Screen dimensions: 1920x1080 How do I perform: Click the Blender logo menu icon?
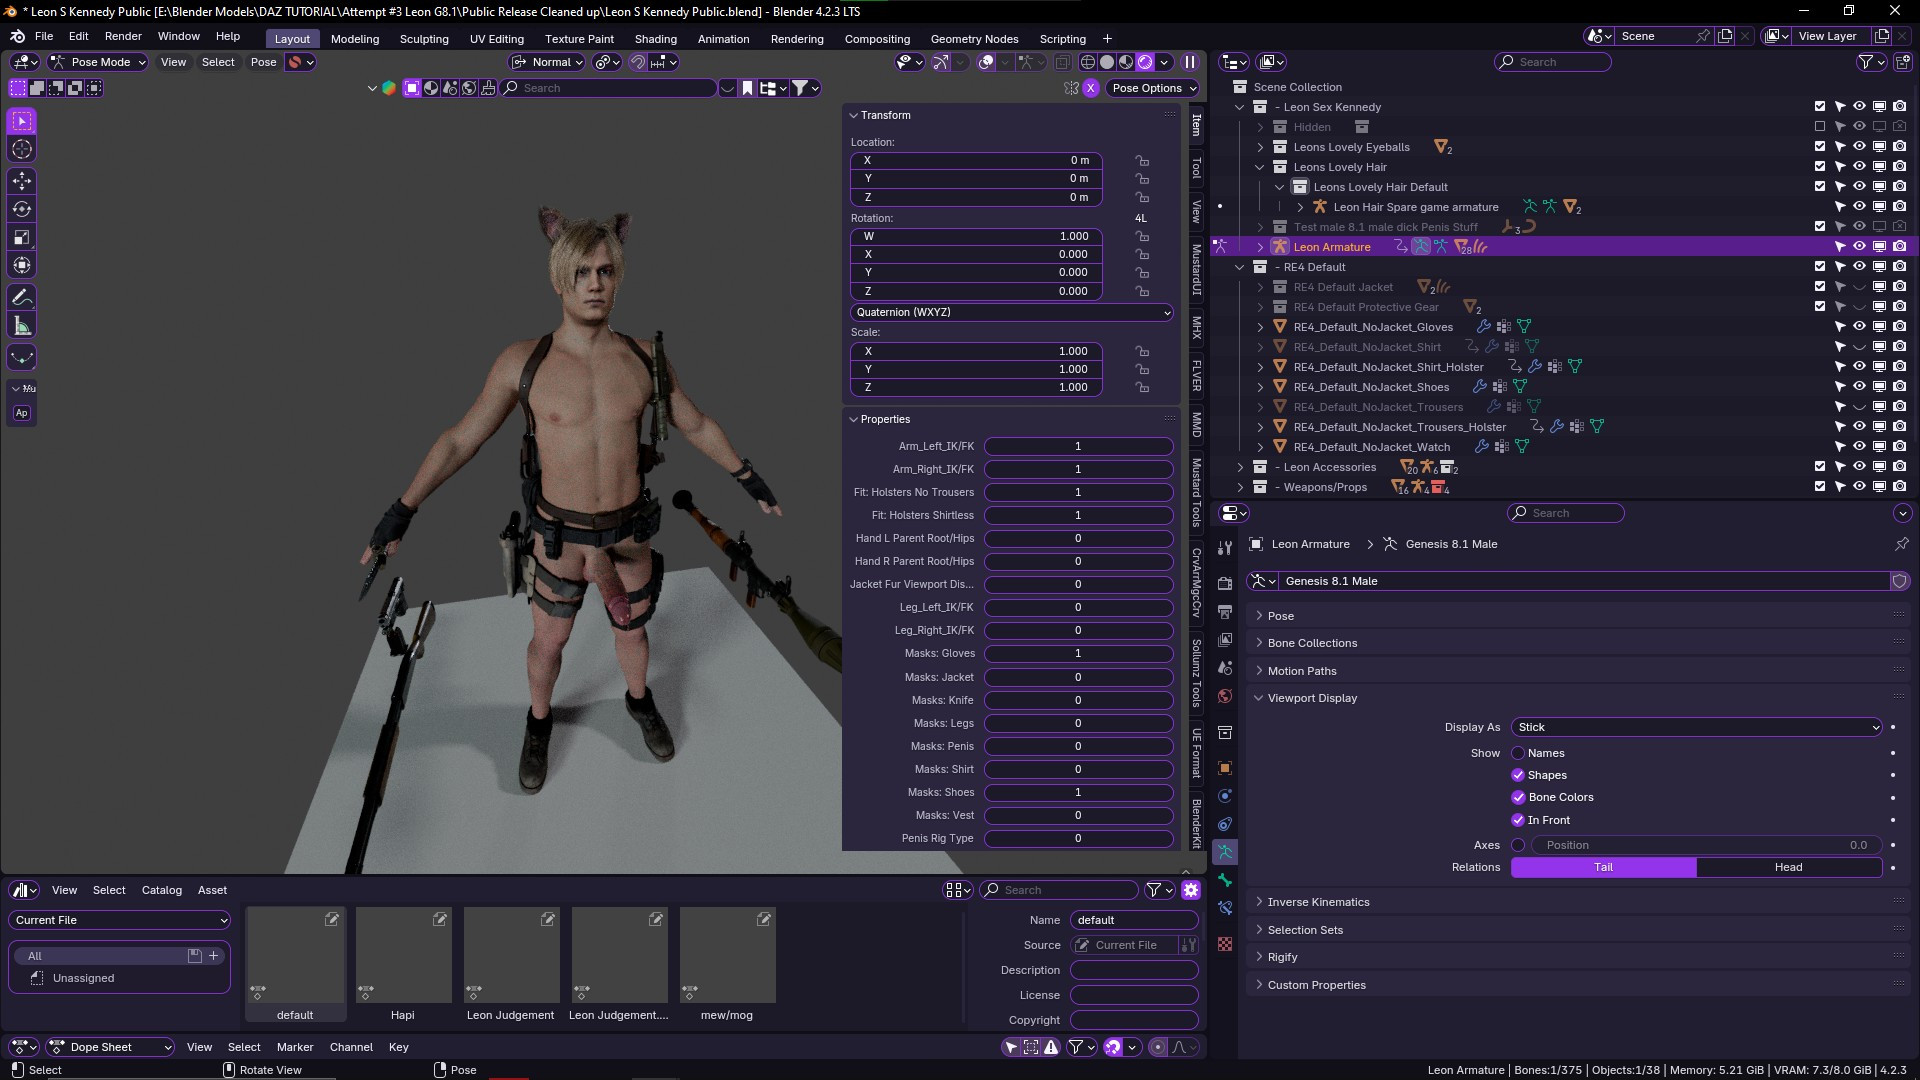pos(17,36)
